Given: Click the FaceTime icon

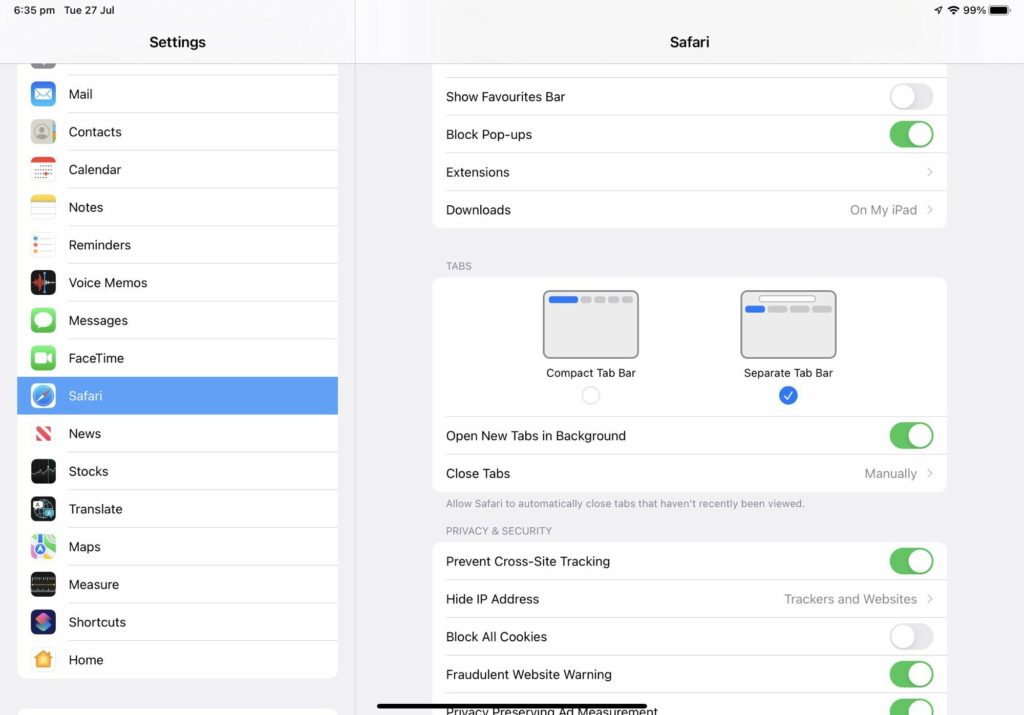Looking at the screenshot, I should coord(43,357).
